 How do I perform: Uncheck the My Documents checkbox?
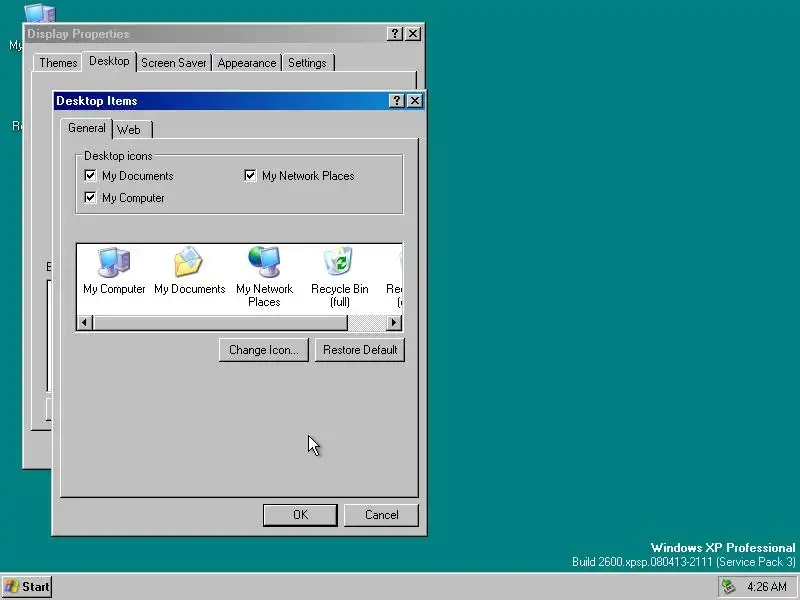[90, 176]
